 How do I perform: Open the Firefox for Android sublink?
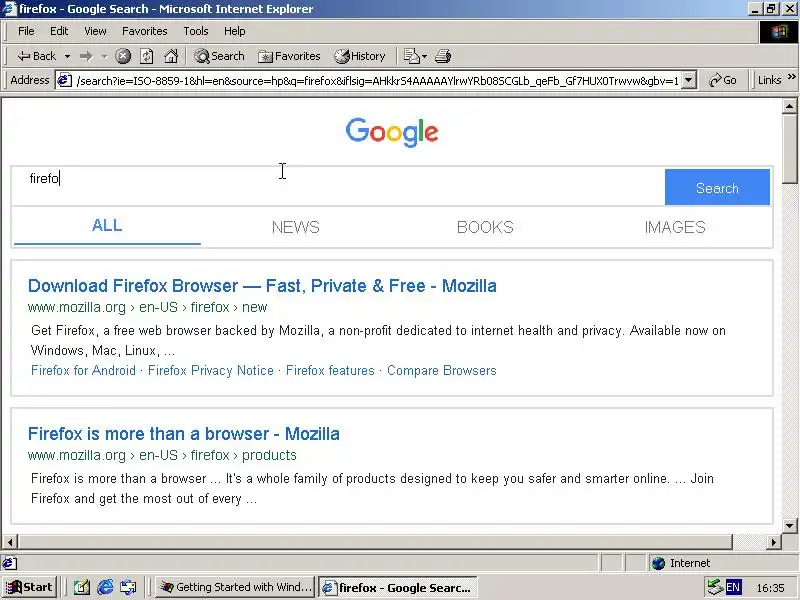click(x=83, y=370)
